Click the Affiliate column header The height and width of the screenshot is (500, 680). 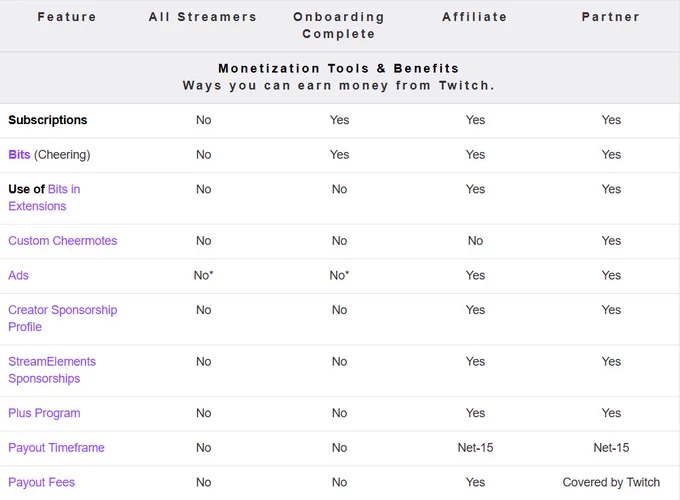(475, 17)
